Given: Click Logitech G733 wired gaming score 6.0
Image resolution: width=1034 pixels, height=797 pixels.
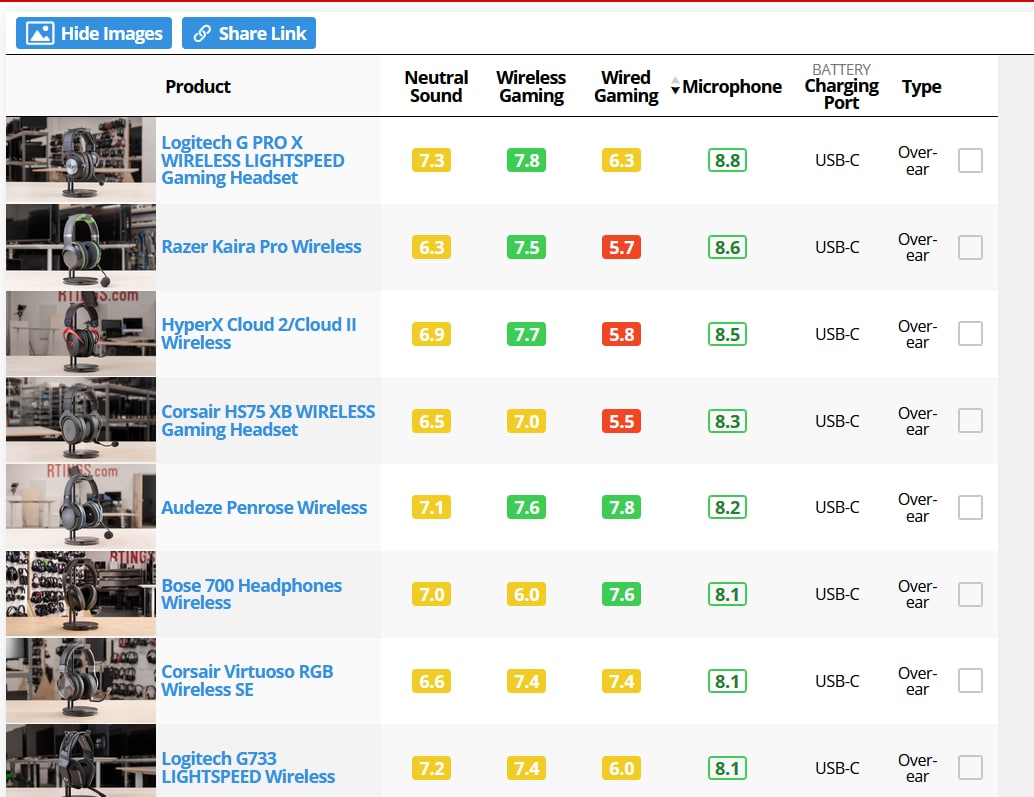Looking at the screenshot, I should coord(621,768).
